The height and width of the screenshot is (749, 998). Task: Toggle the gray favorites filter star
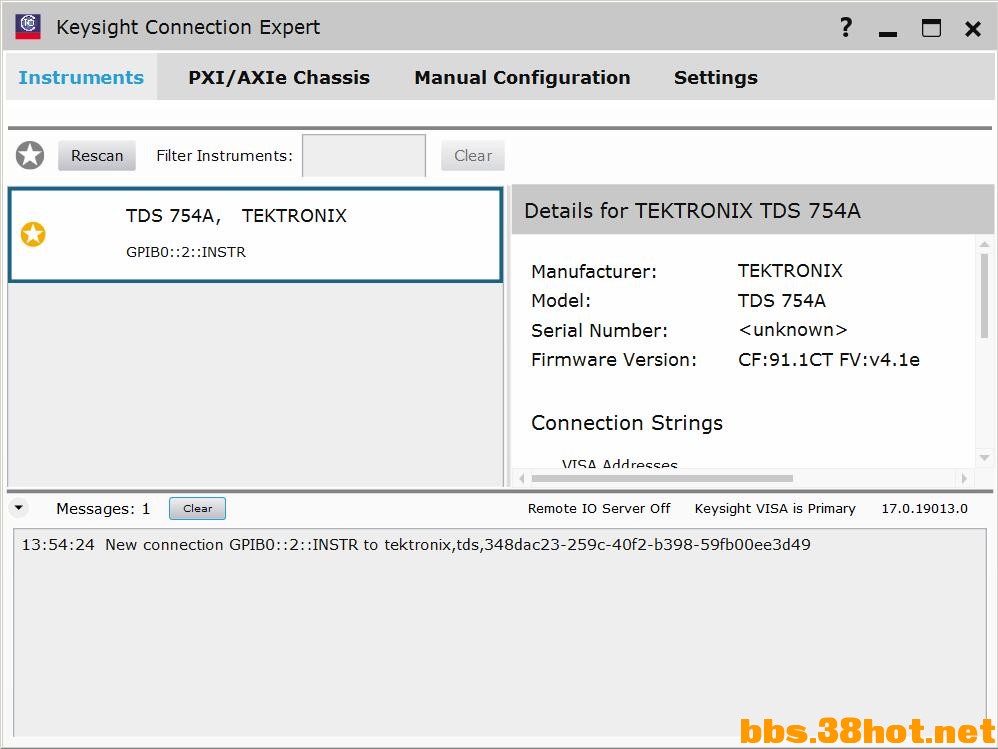coord(30,155)
